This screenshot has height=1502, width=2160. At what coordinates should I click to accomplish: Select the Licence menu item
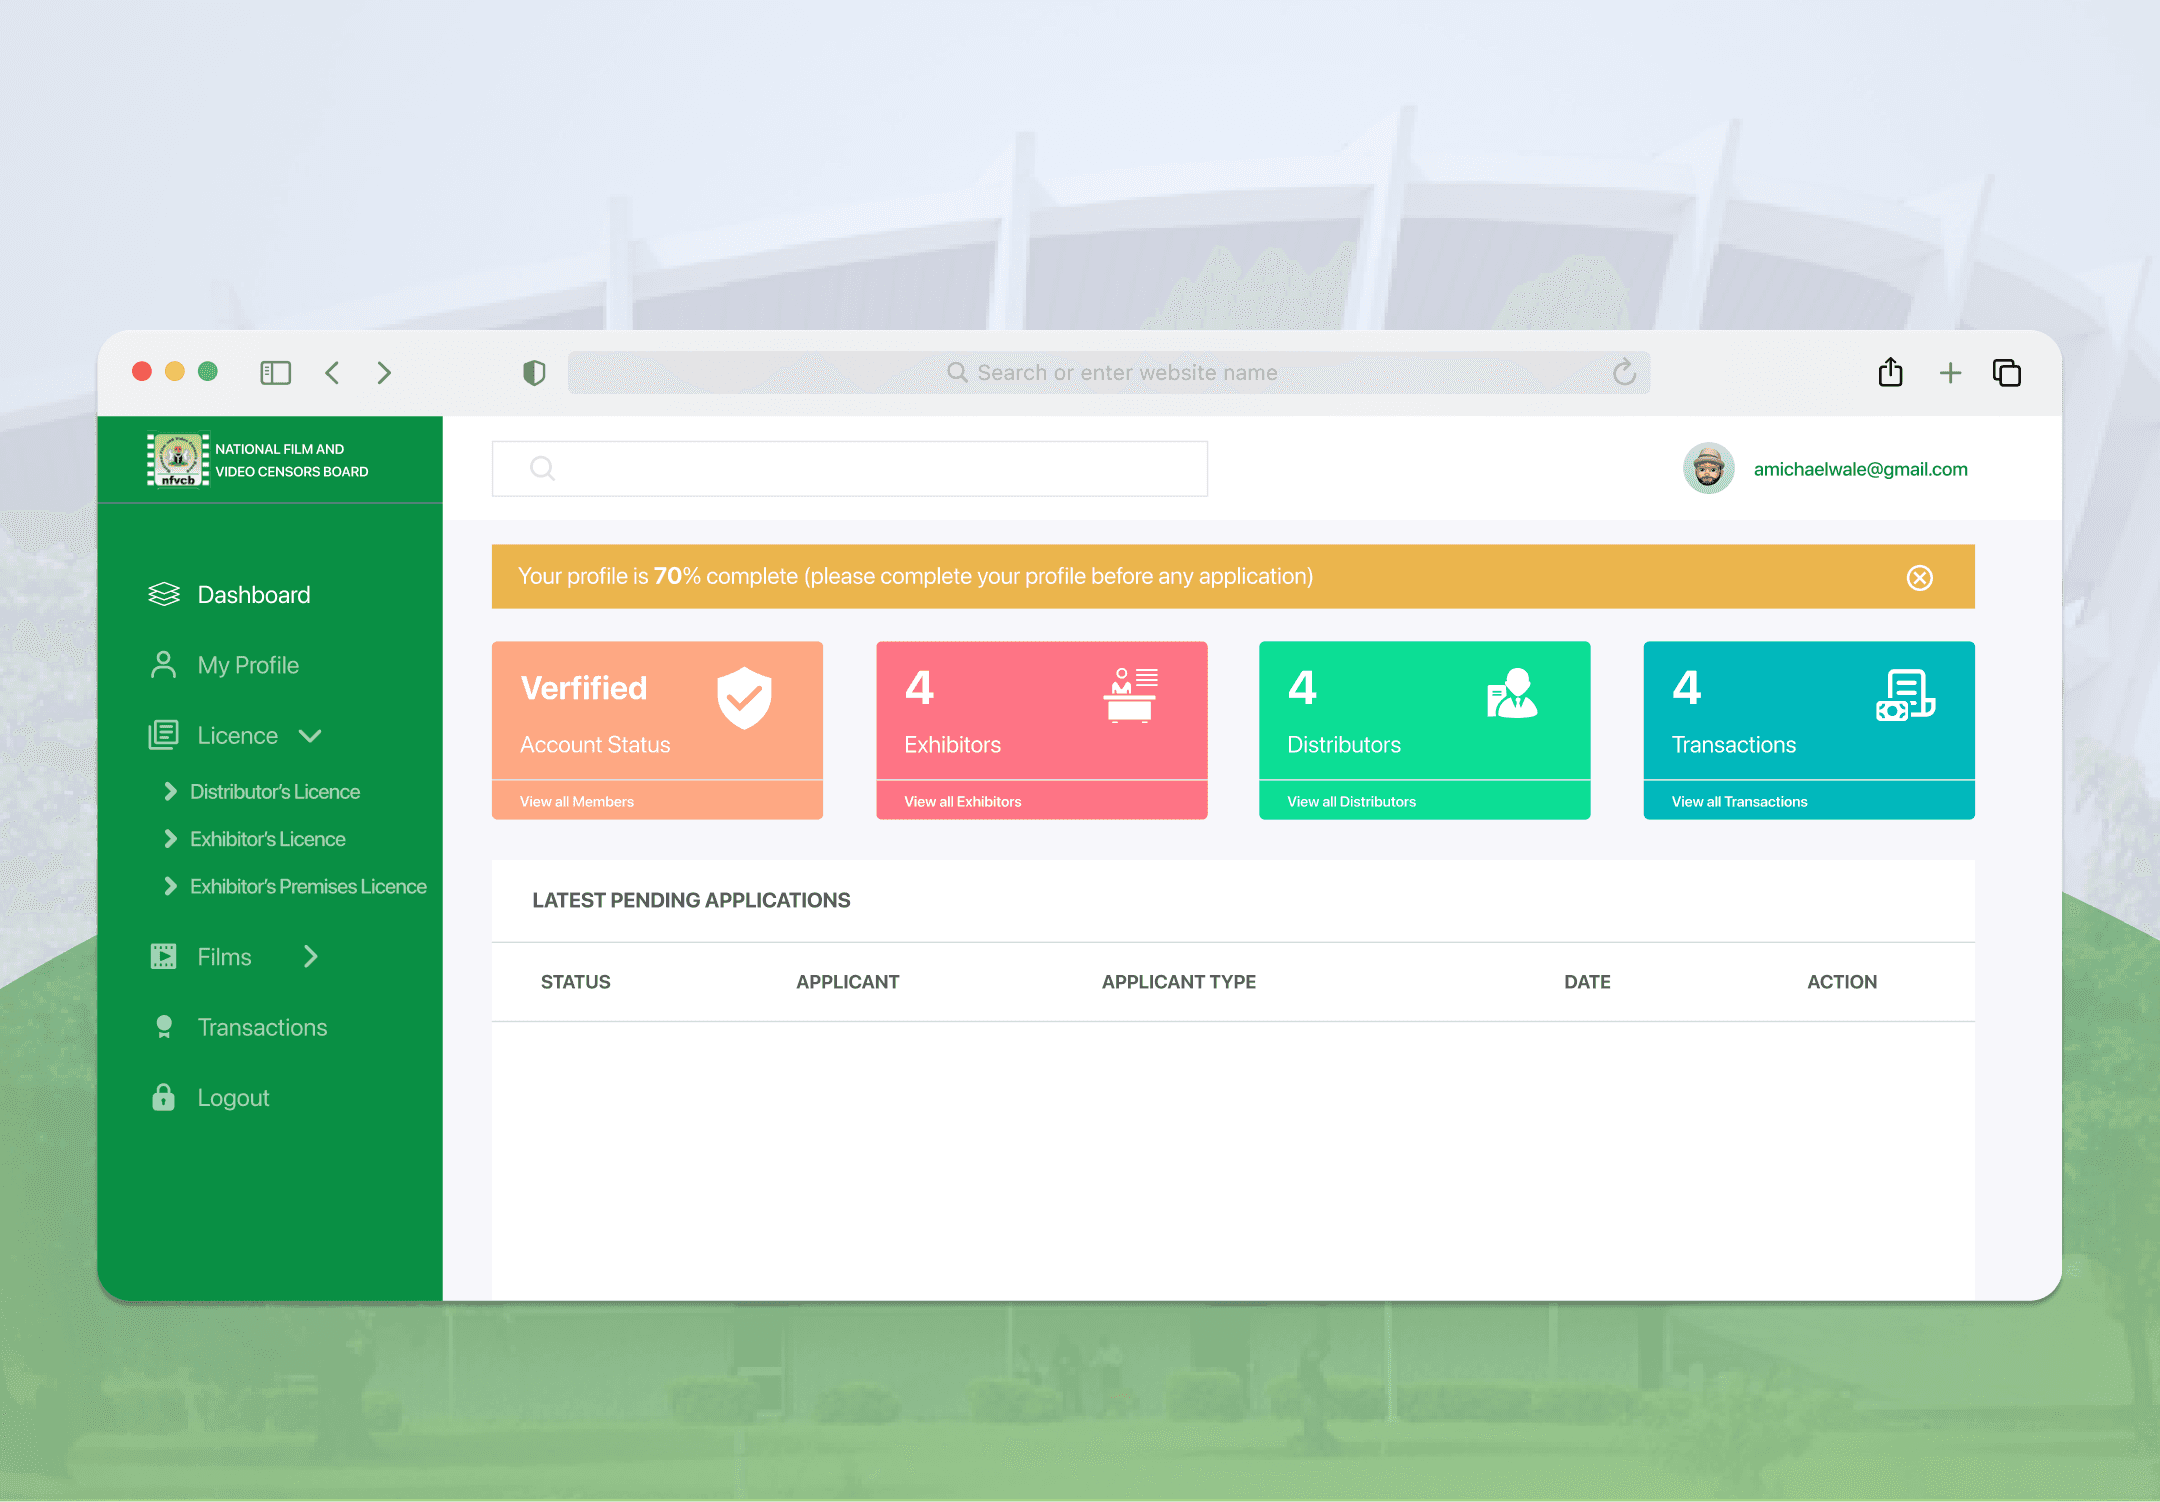tap(238, 736)
